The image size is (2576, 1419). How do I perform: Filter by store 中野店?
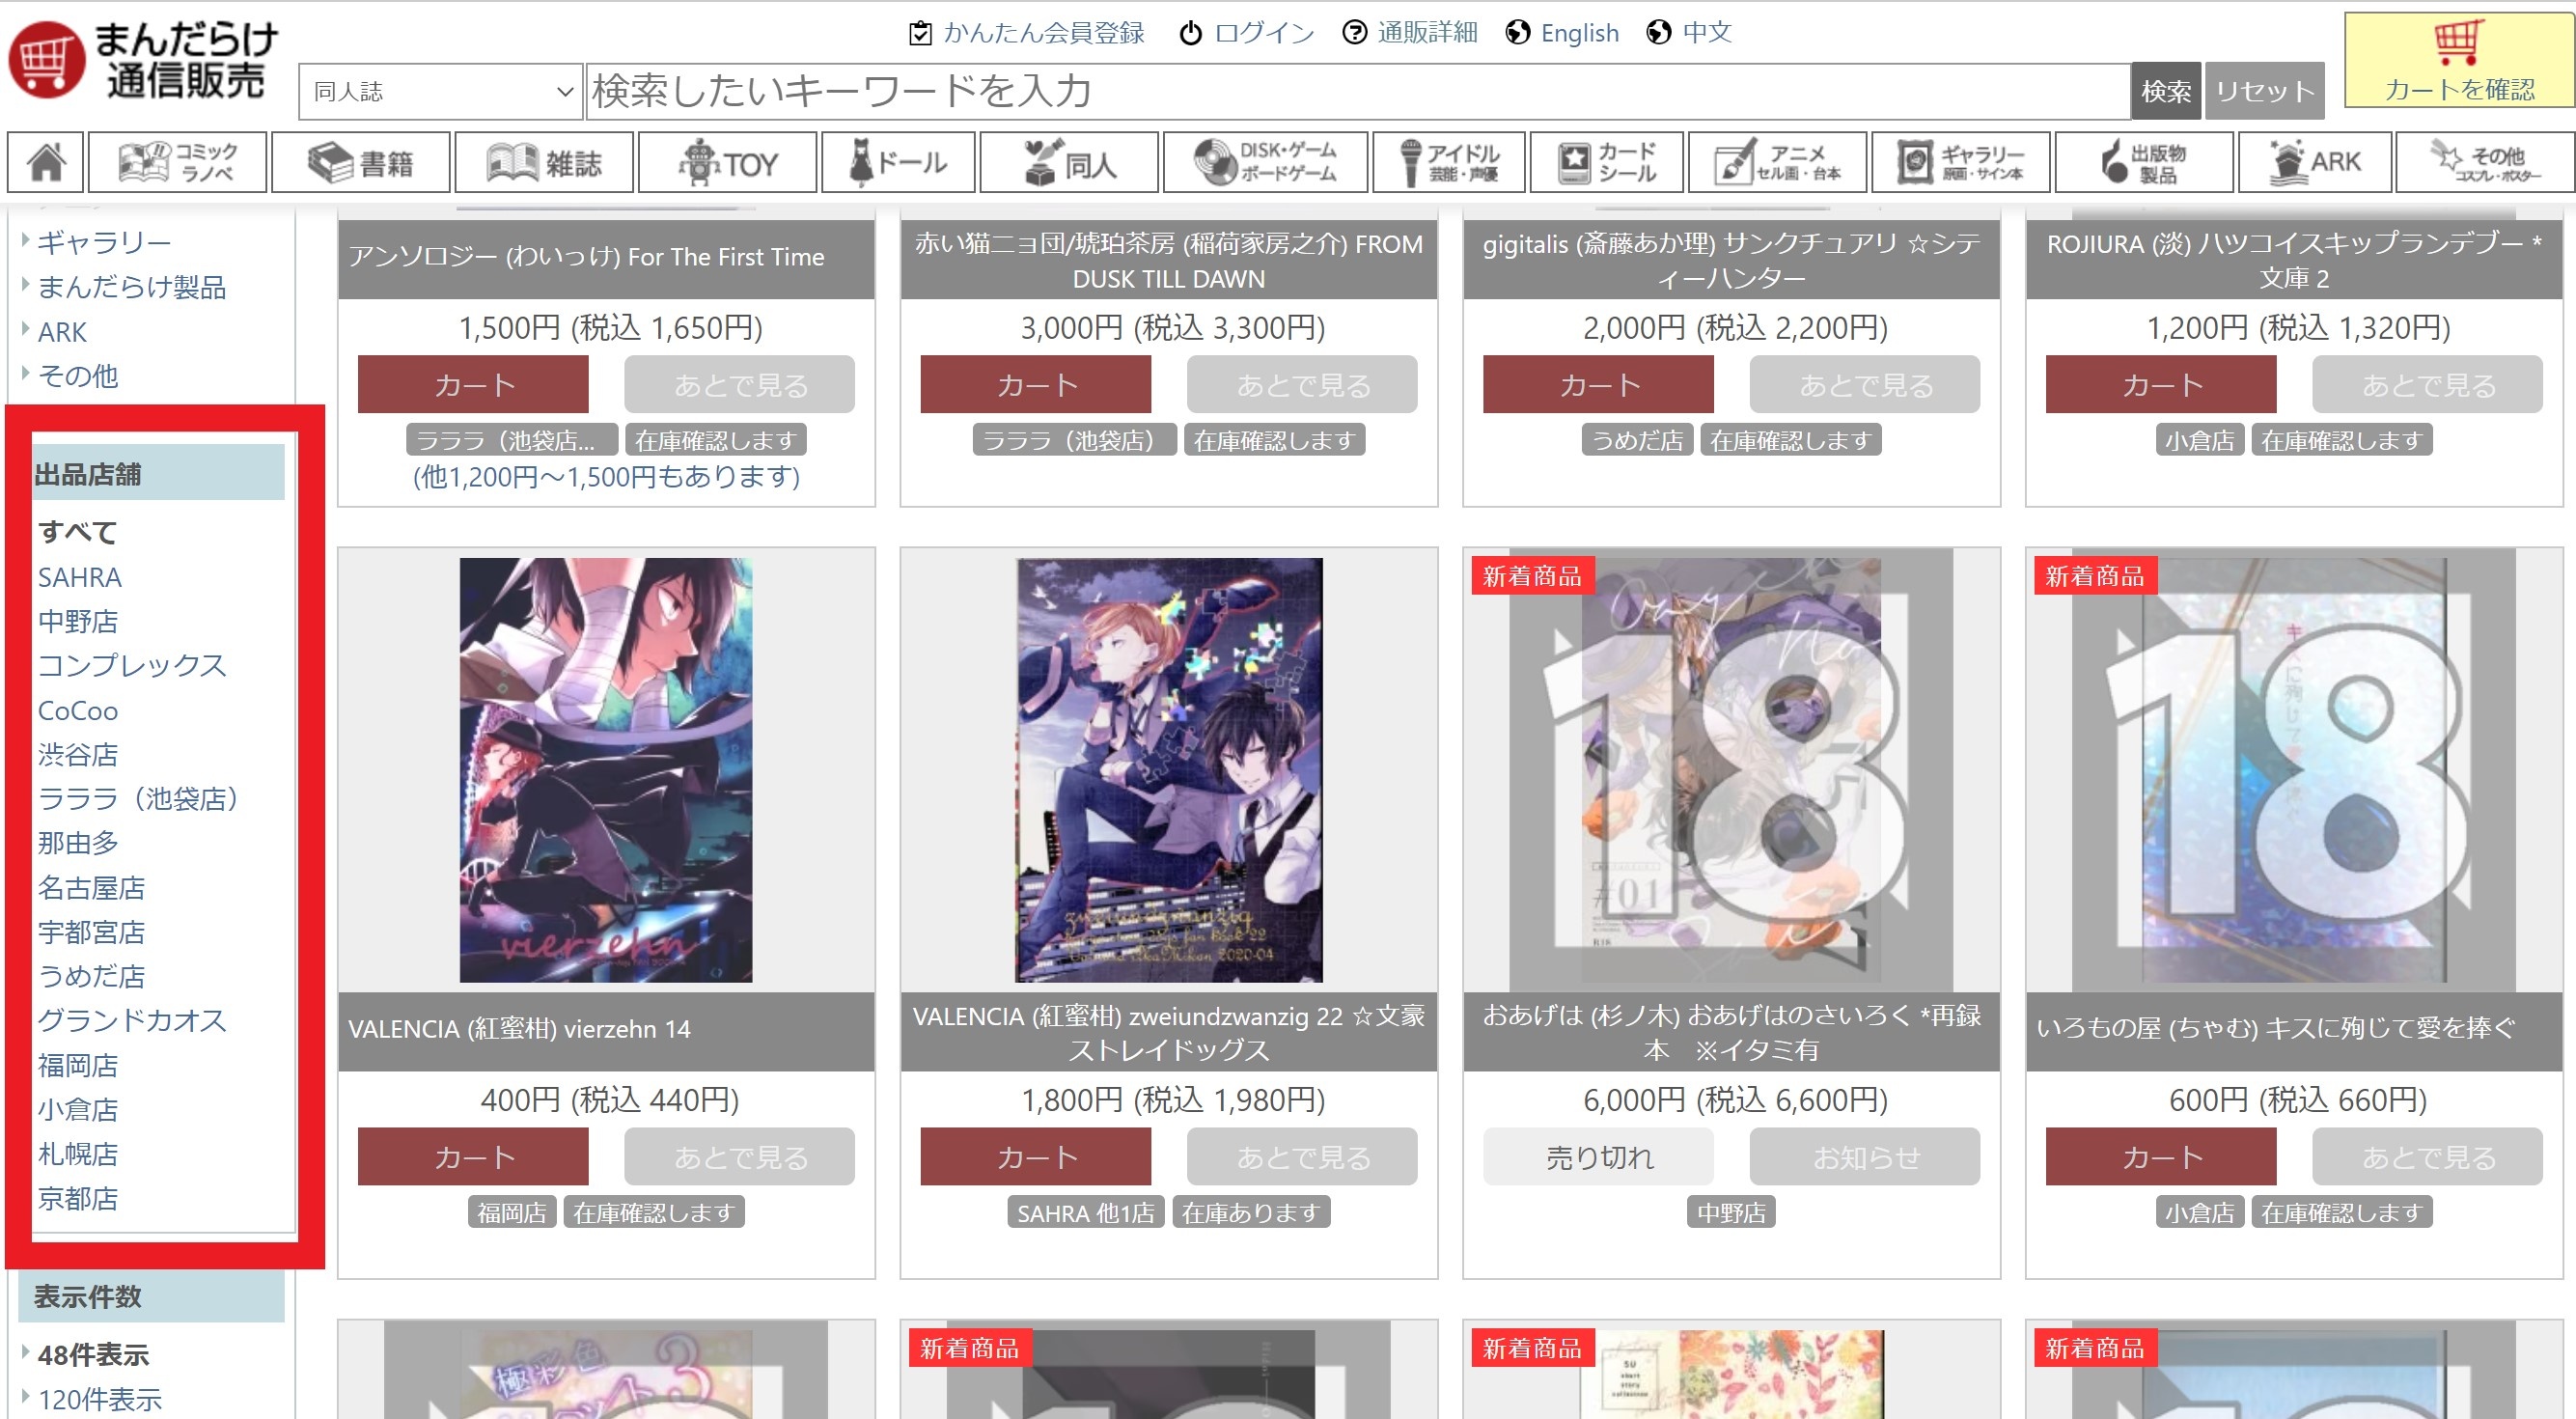click(x=78, y=621)
